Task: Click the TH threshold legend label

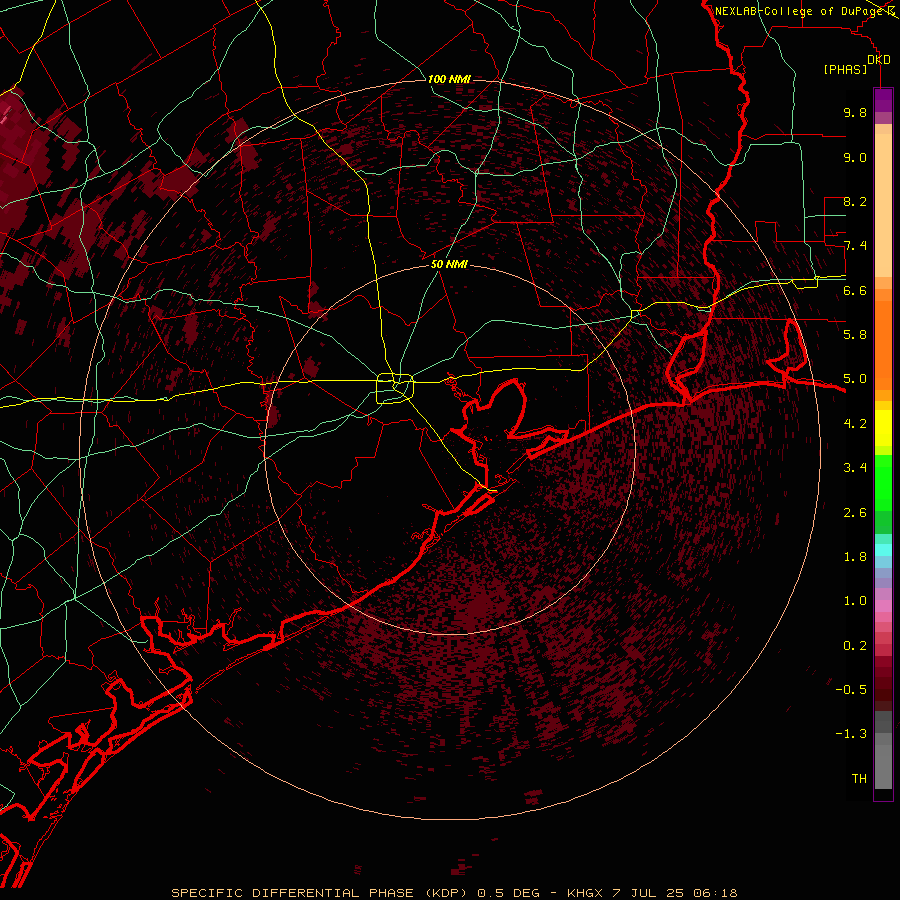Action: tap(859, 779)
